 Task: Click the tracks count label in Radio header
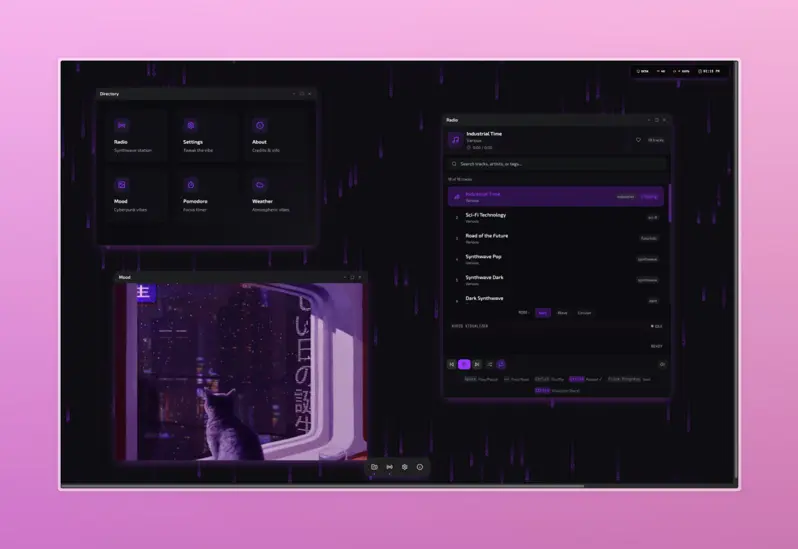point(656,140)
